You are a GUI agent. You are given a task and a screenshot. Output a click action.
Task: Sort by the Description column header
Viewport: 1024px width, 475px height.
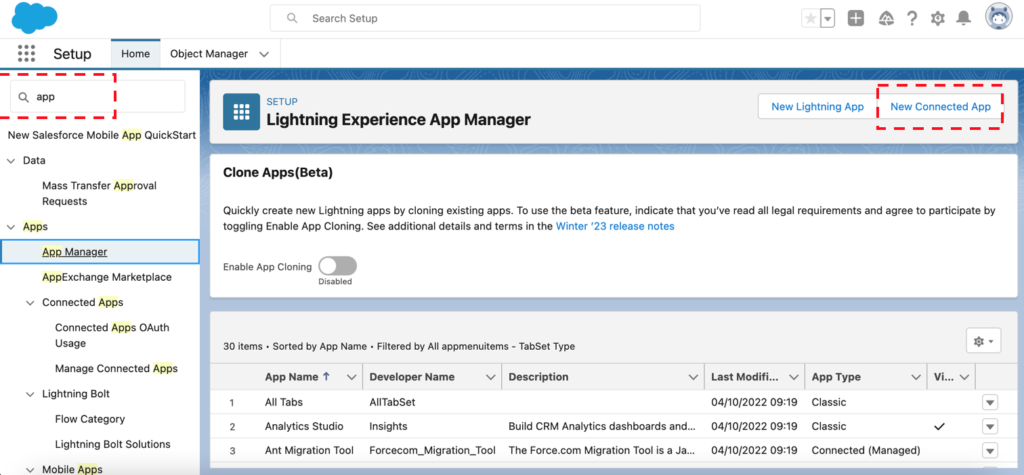[x=538, y=377]
